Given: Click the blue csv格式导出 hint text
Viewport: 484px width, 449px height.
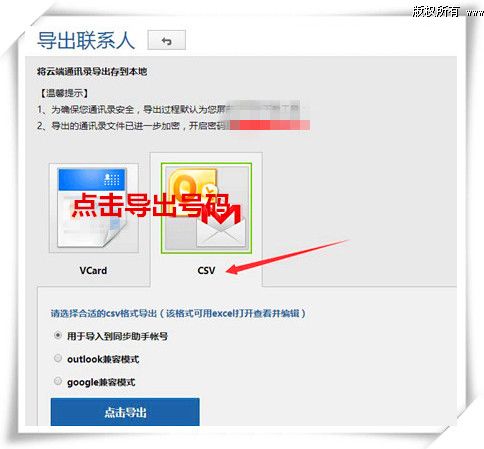Looking at the screenshot, I should tap(178, 313).
